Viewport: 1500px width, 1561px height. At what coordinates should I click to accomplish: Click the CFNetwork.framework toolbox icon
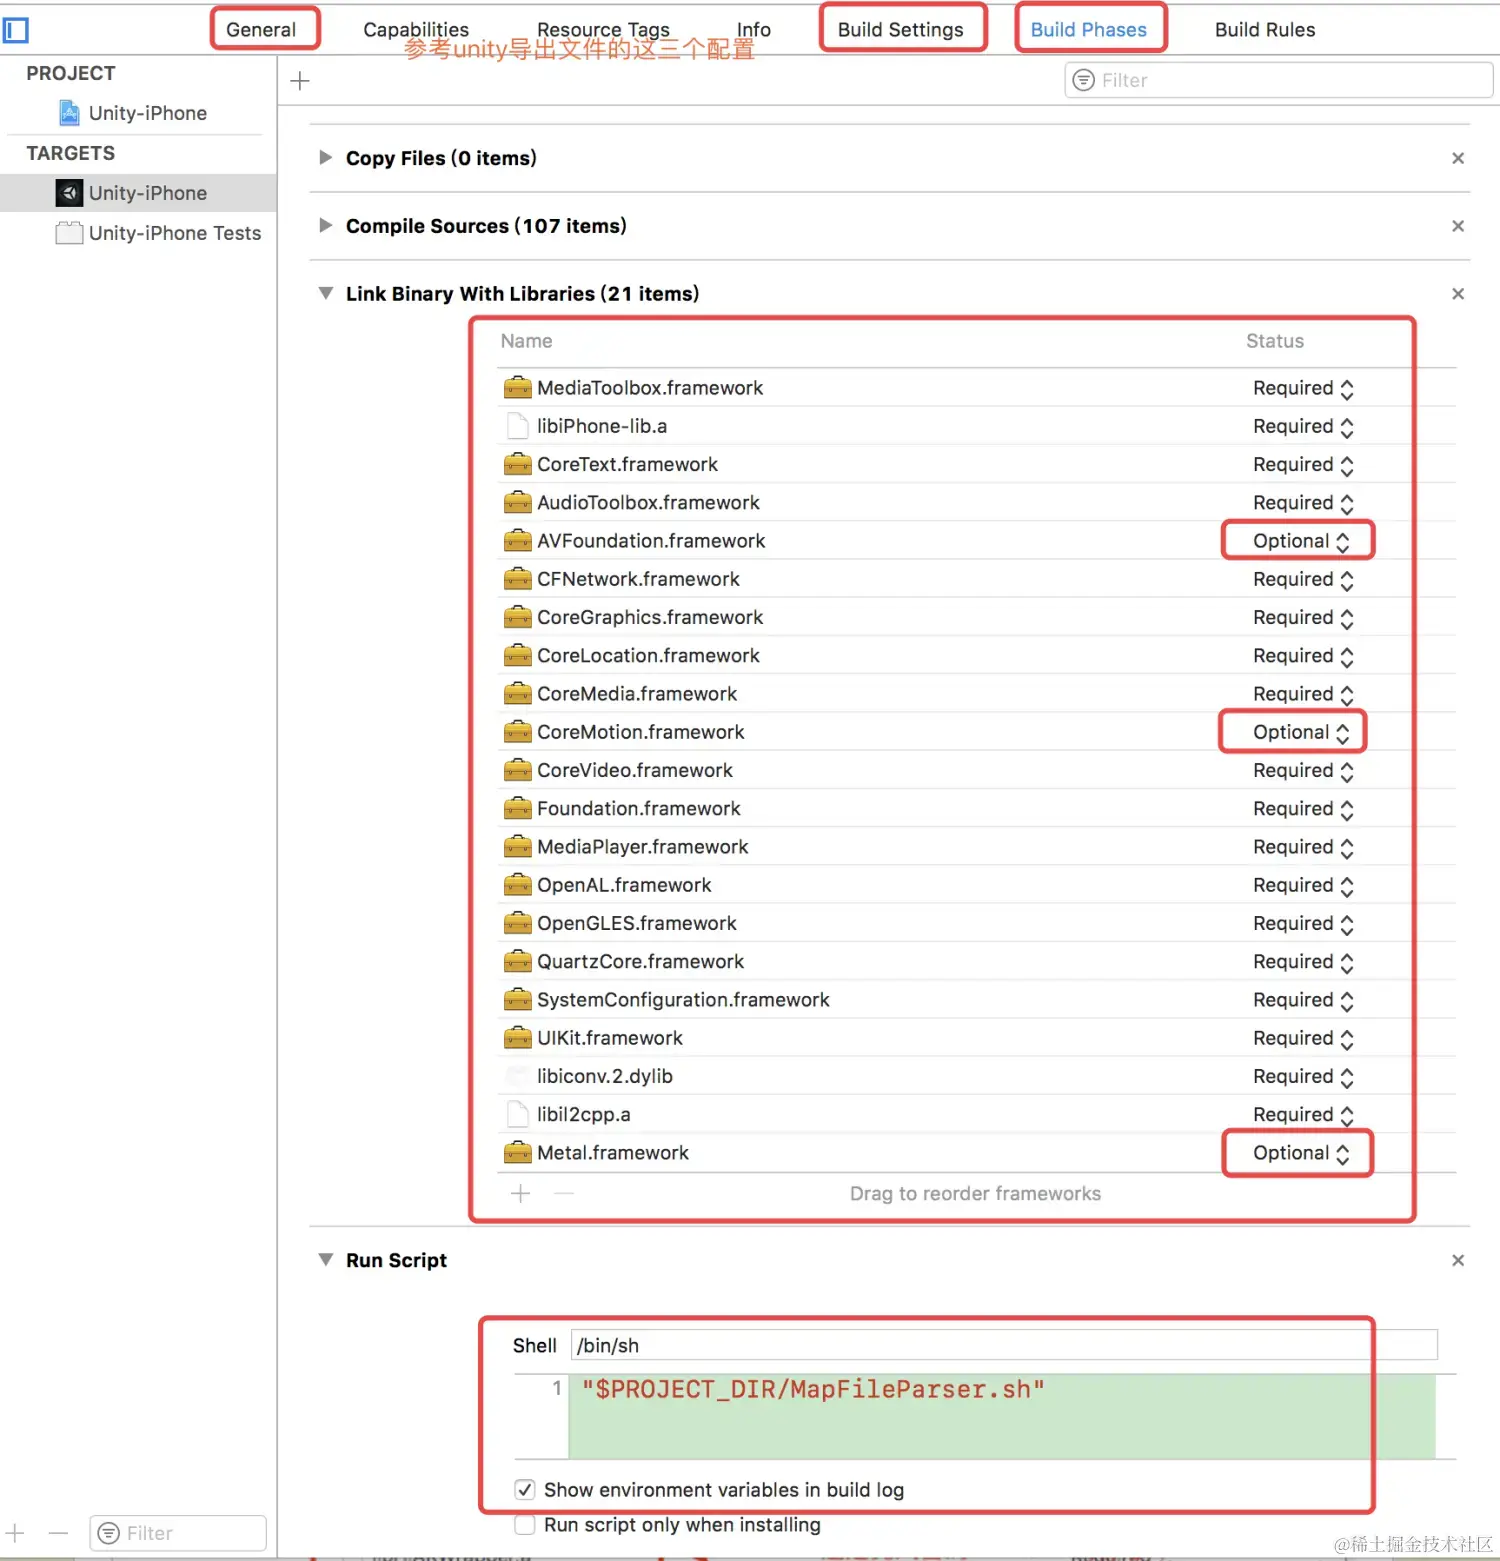517,579
